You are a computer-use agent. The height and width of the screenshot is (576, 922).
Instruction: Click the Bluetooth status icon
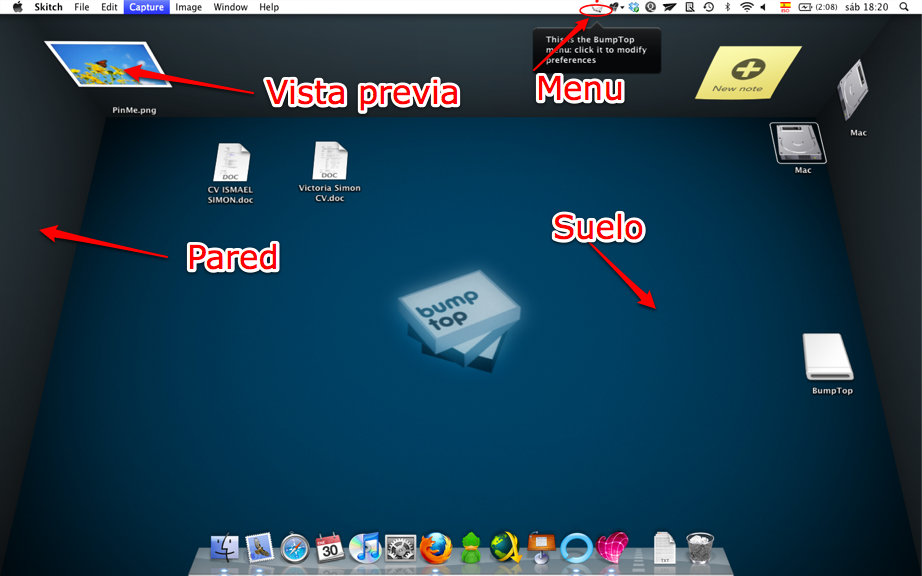click(x=727, y=7)
